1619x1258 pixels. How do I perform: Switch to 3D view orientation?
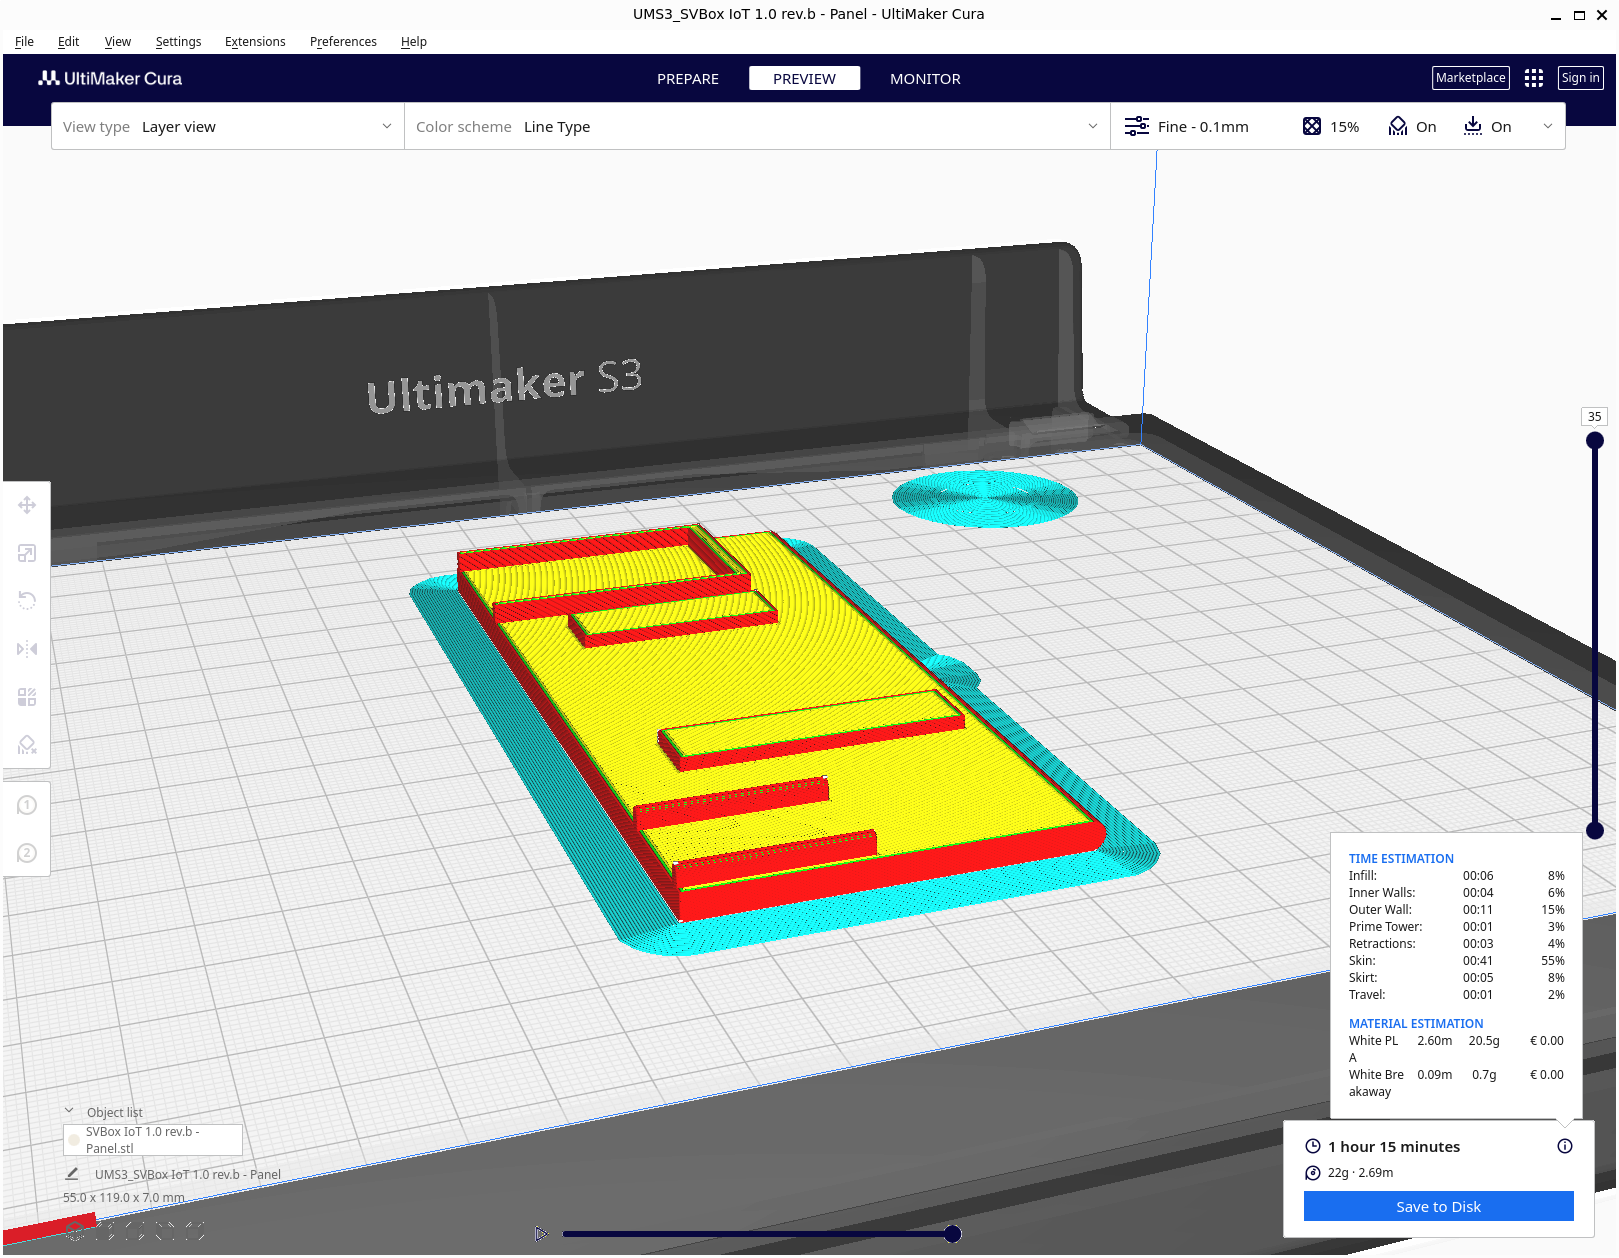[75, 1231]
